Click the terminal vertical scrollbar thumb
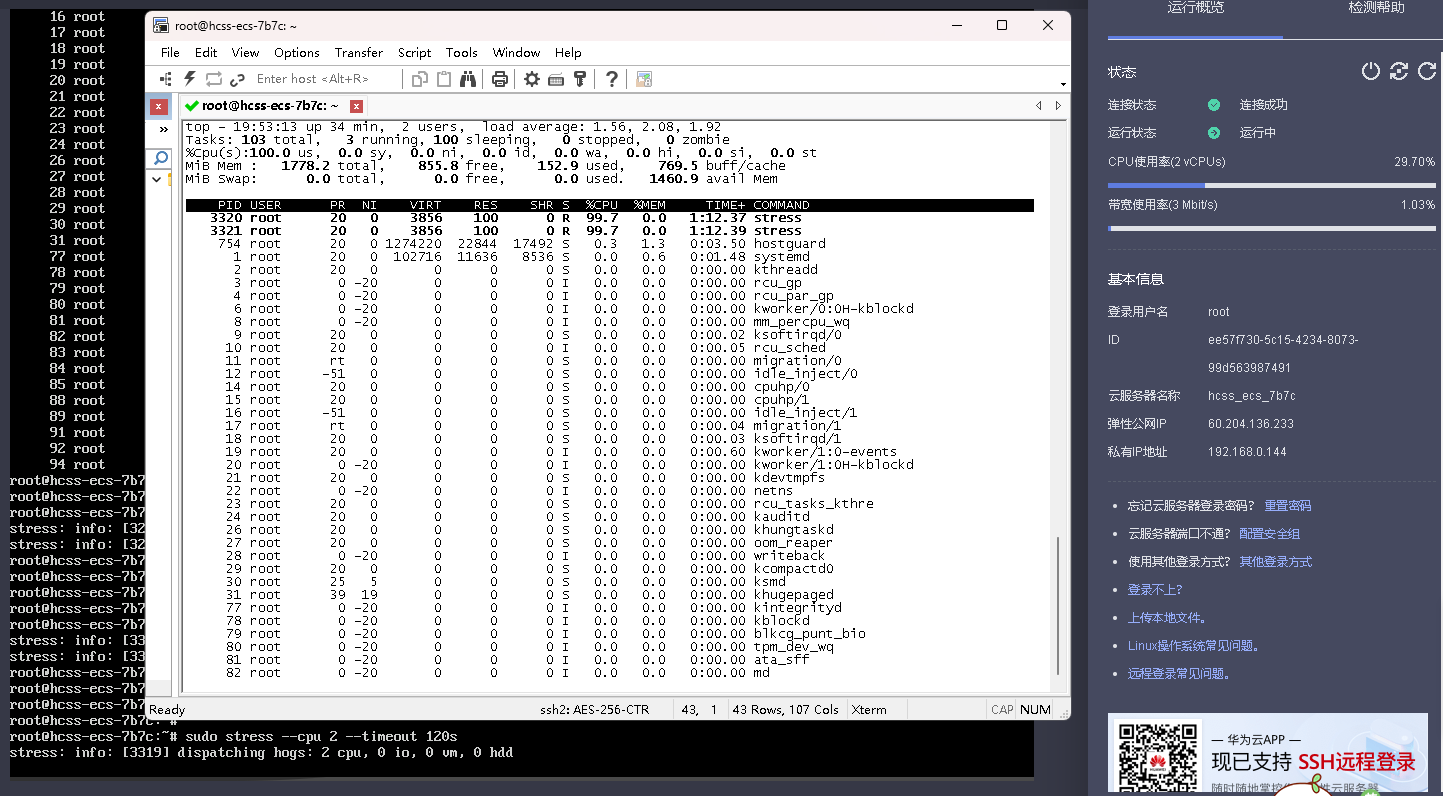The image size is (1443, 796). pyautogui.click(x=1058, y=606)
